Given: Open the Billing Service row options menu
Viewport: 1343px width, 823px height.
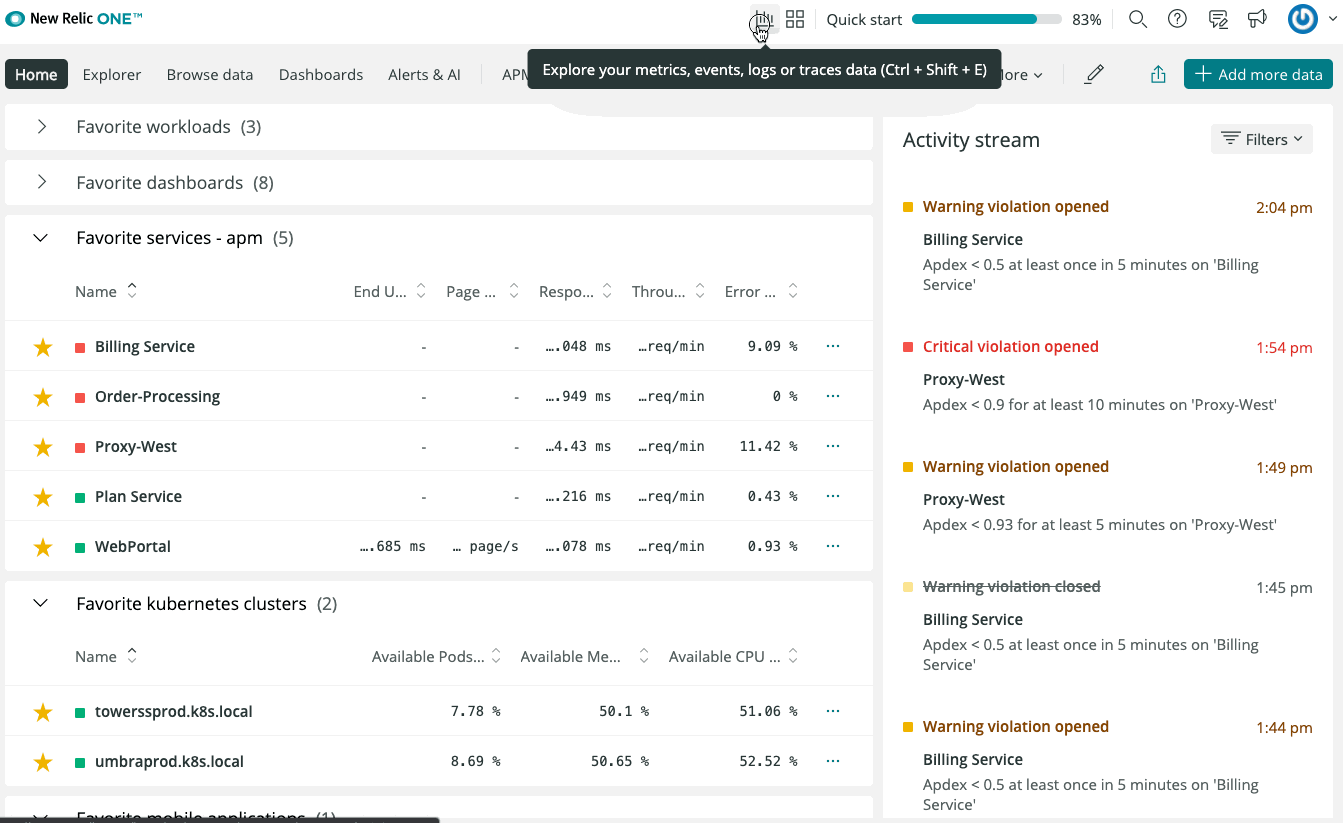Looking at the screenshot, I should pos(833,346).
